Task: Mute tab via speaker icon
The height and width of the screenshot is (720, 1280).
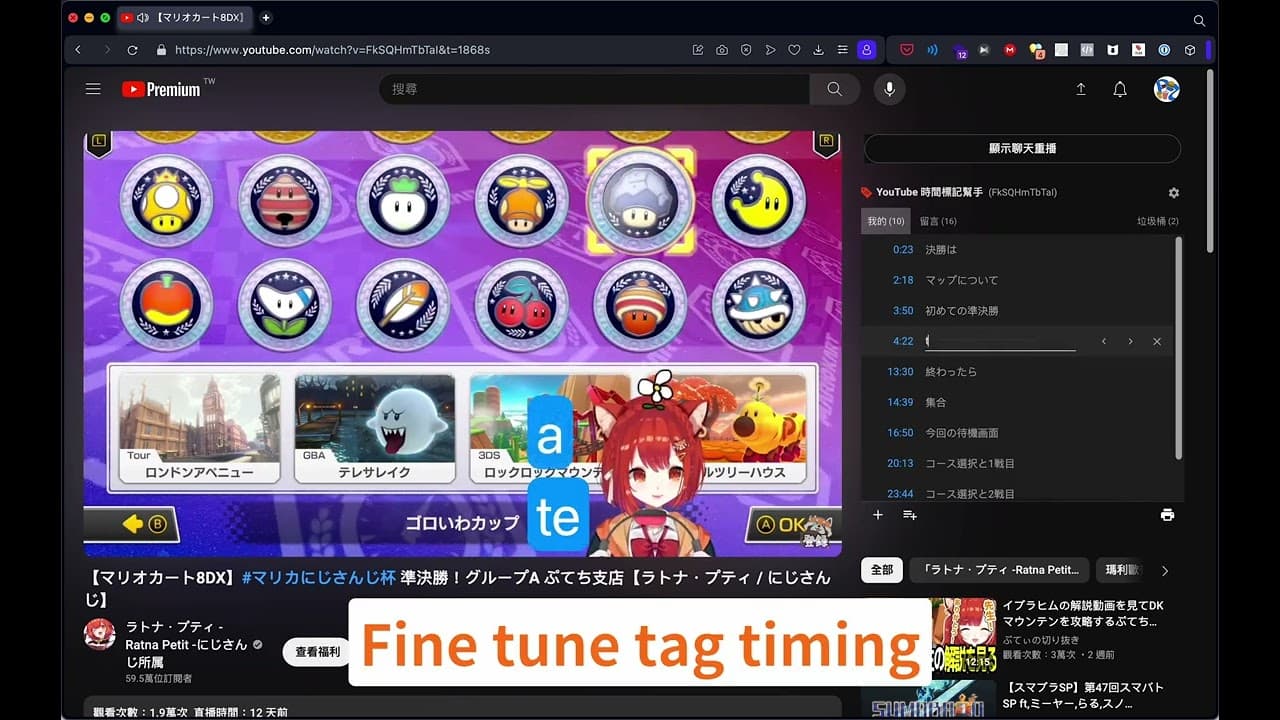Action: coord(143,18)
